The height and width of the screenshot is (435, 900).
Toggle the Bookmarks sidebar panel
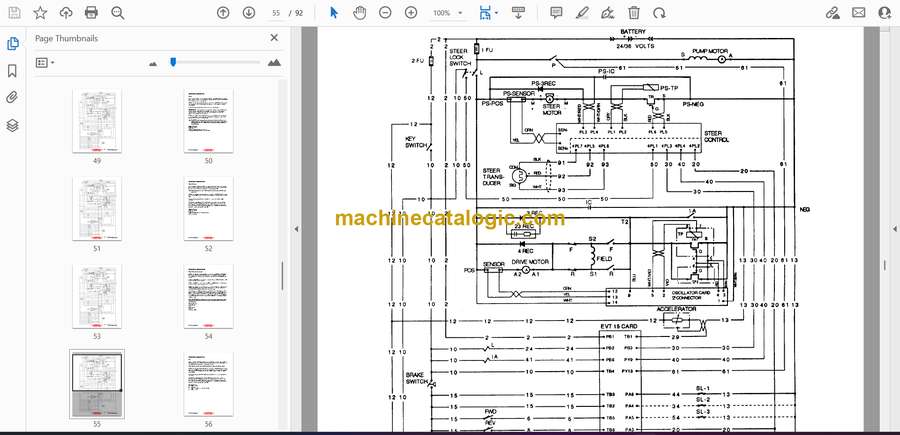click(x=12, y=71)
